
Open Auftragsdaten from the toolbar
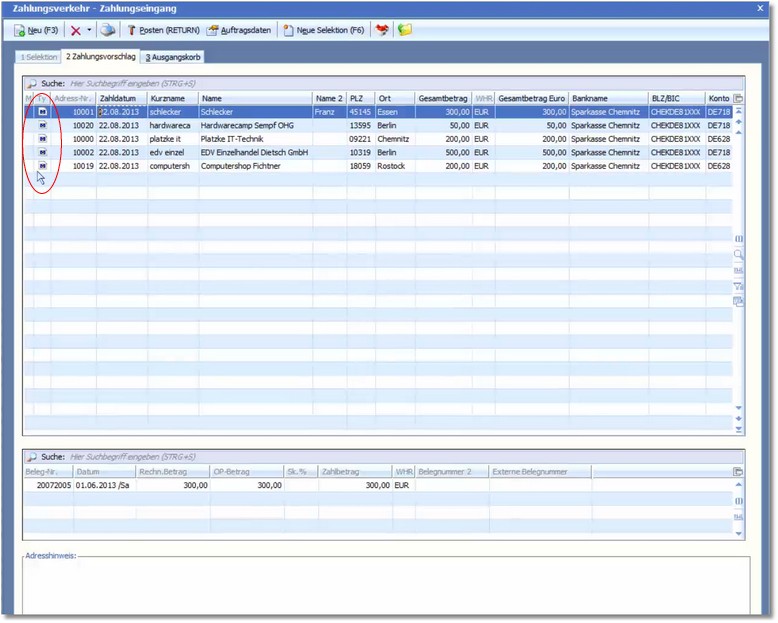[x=239, y=31]
